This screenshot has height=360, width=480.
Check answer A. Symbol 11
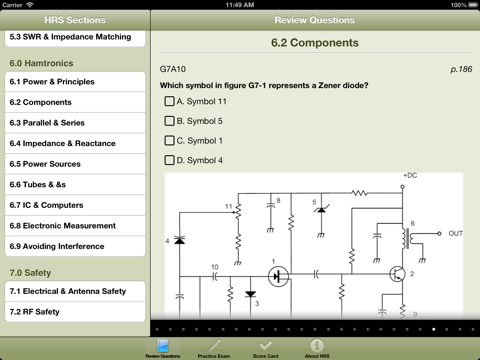click(169, 101)
